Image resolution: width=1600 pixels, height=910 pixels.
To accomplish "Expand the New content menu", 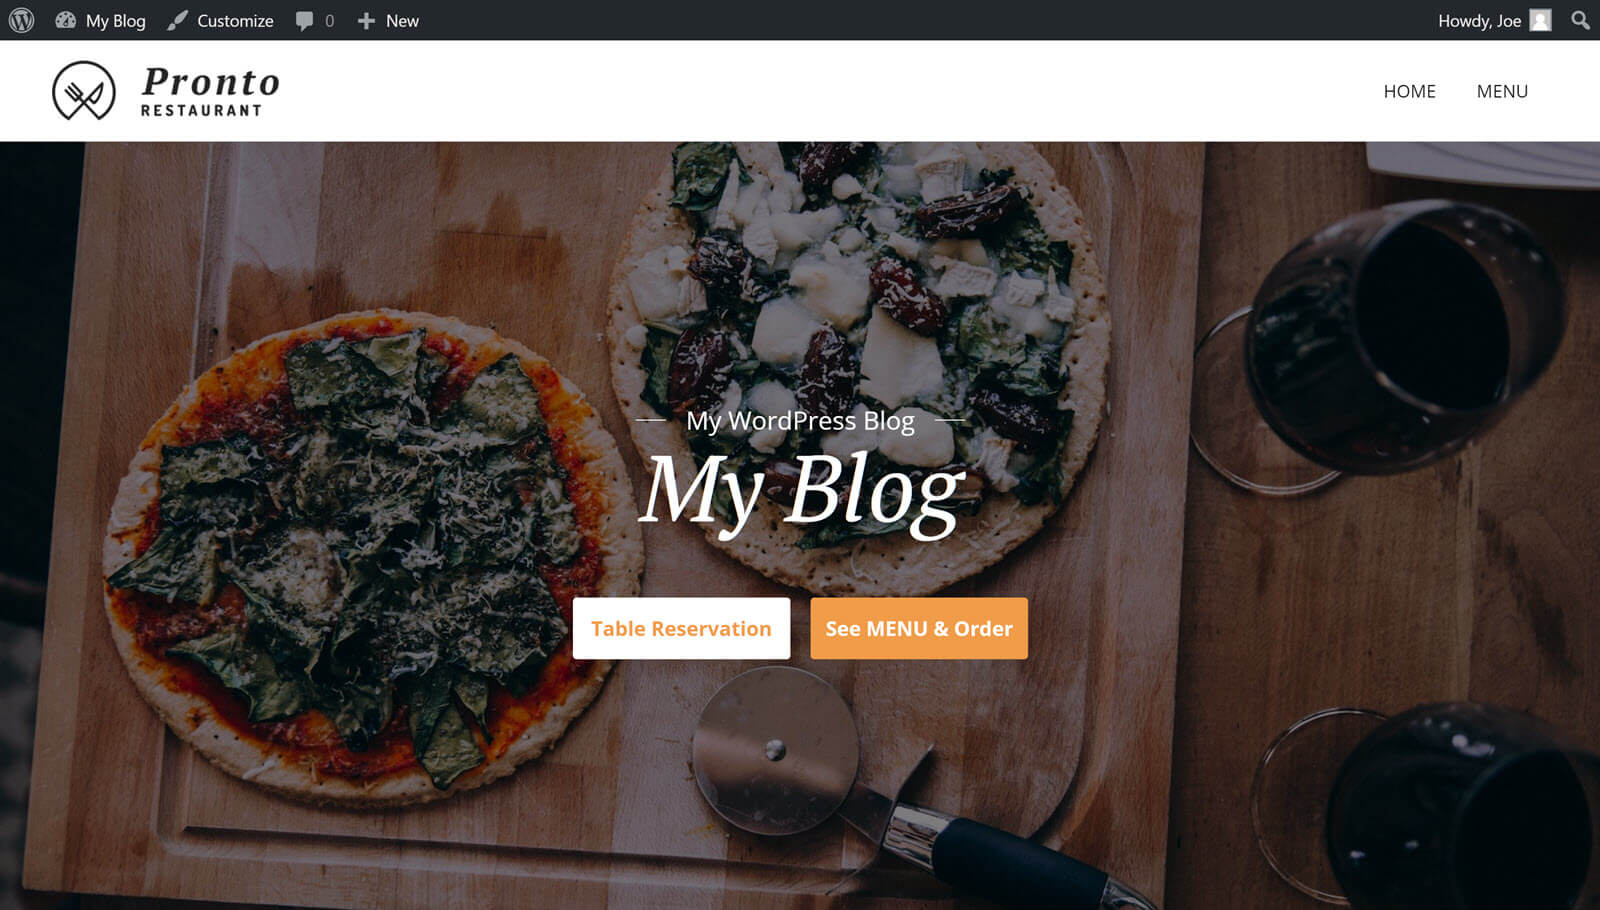I will click(x=402, y=21).
